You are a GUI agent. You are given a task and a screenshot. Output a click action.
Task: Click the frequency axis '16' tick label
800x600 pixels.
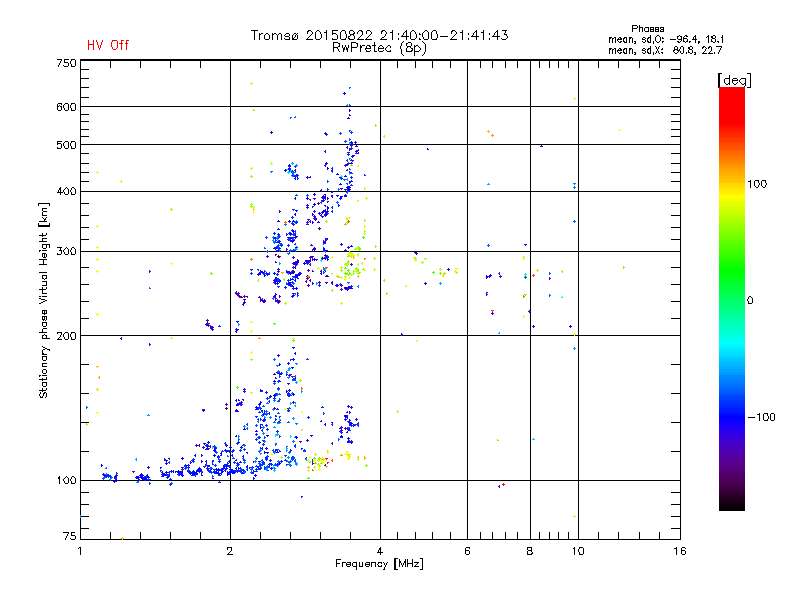coord(680,551)
